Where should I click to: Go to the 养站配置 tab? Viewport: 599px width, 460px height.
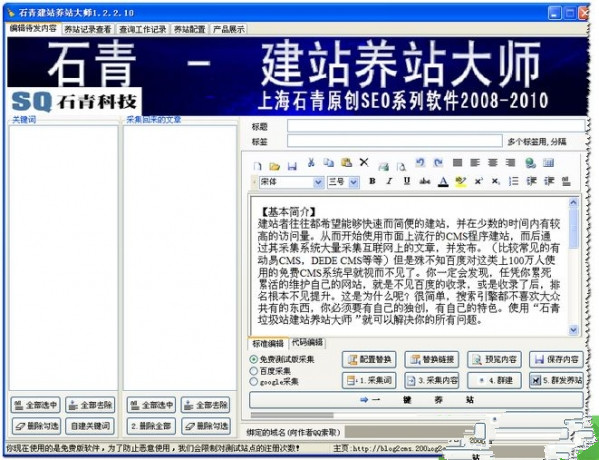tap(189, 29)
